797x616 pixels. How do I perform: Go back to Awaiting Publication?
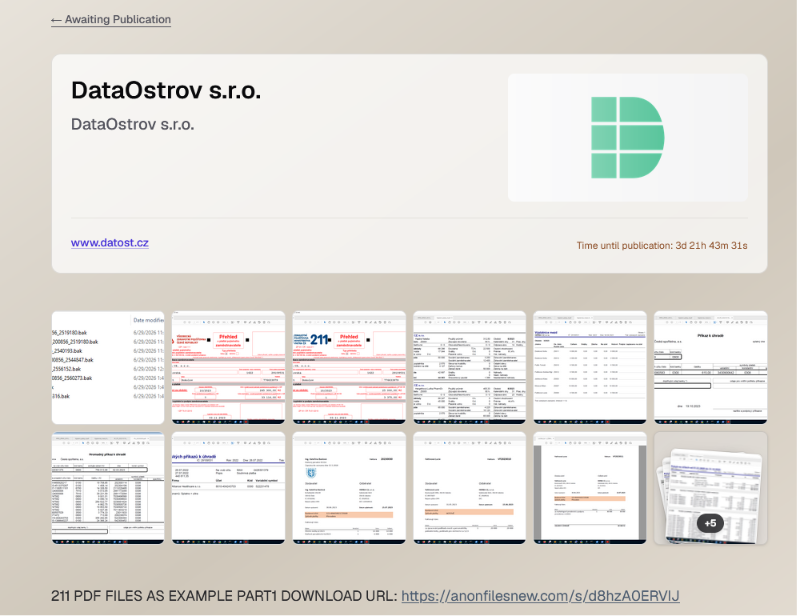111,19
